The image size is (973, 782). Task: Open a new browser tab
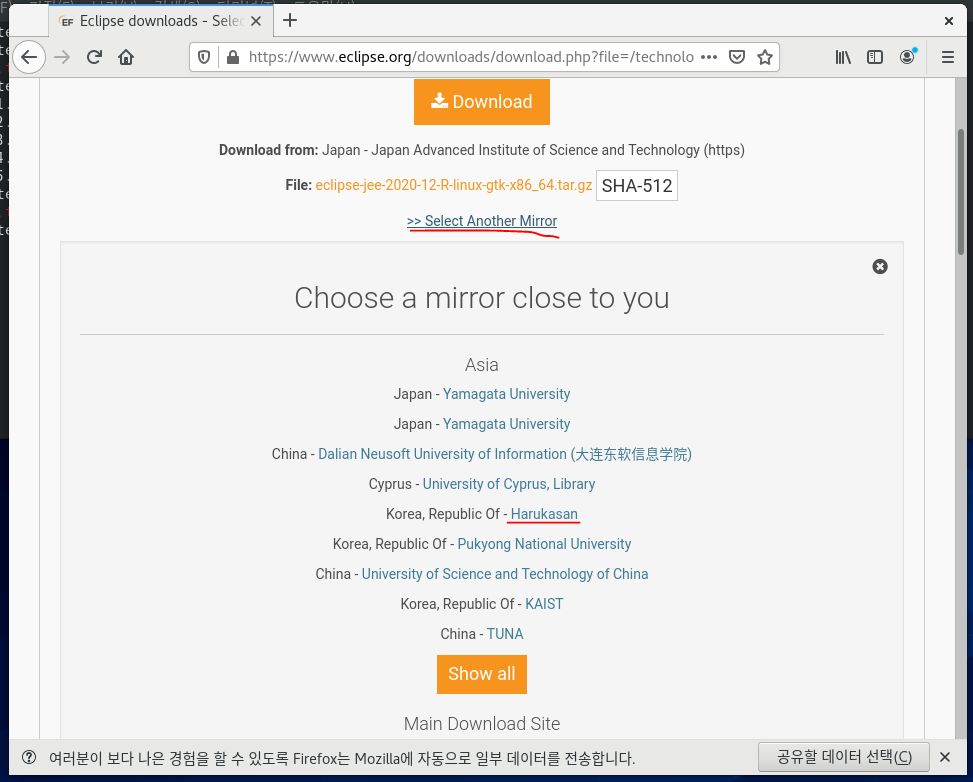[290, 20]
